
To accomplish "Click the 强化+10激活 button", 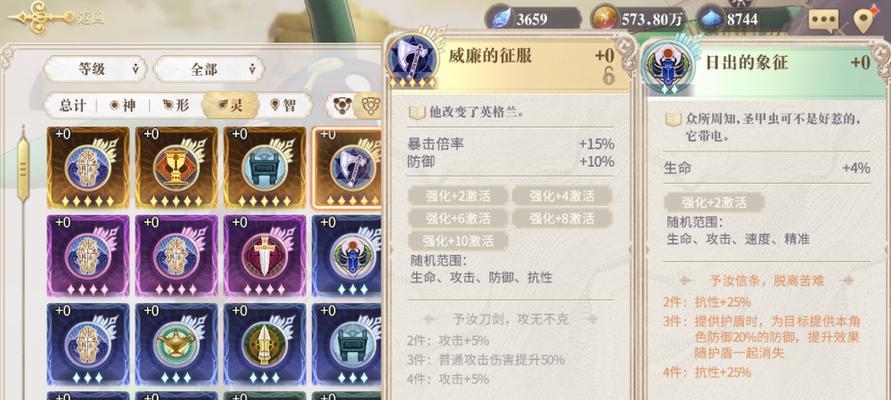I will pos(457,241).
